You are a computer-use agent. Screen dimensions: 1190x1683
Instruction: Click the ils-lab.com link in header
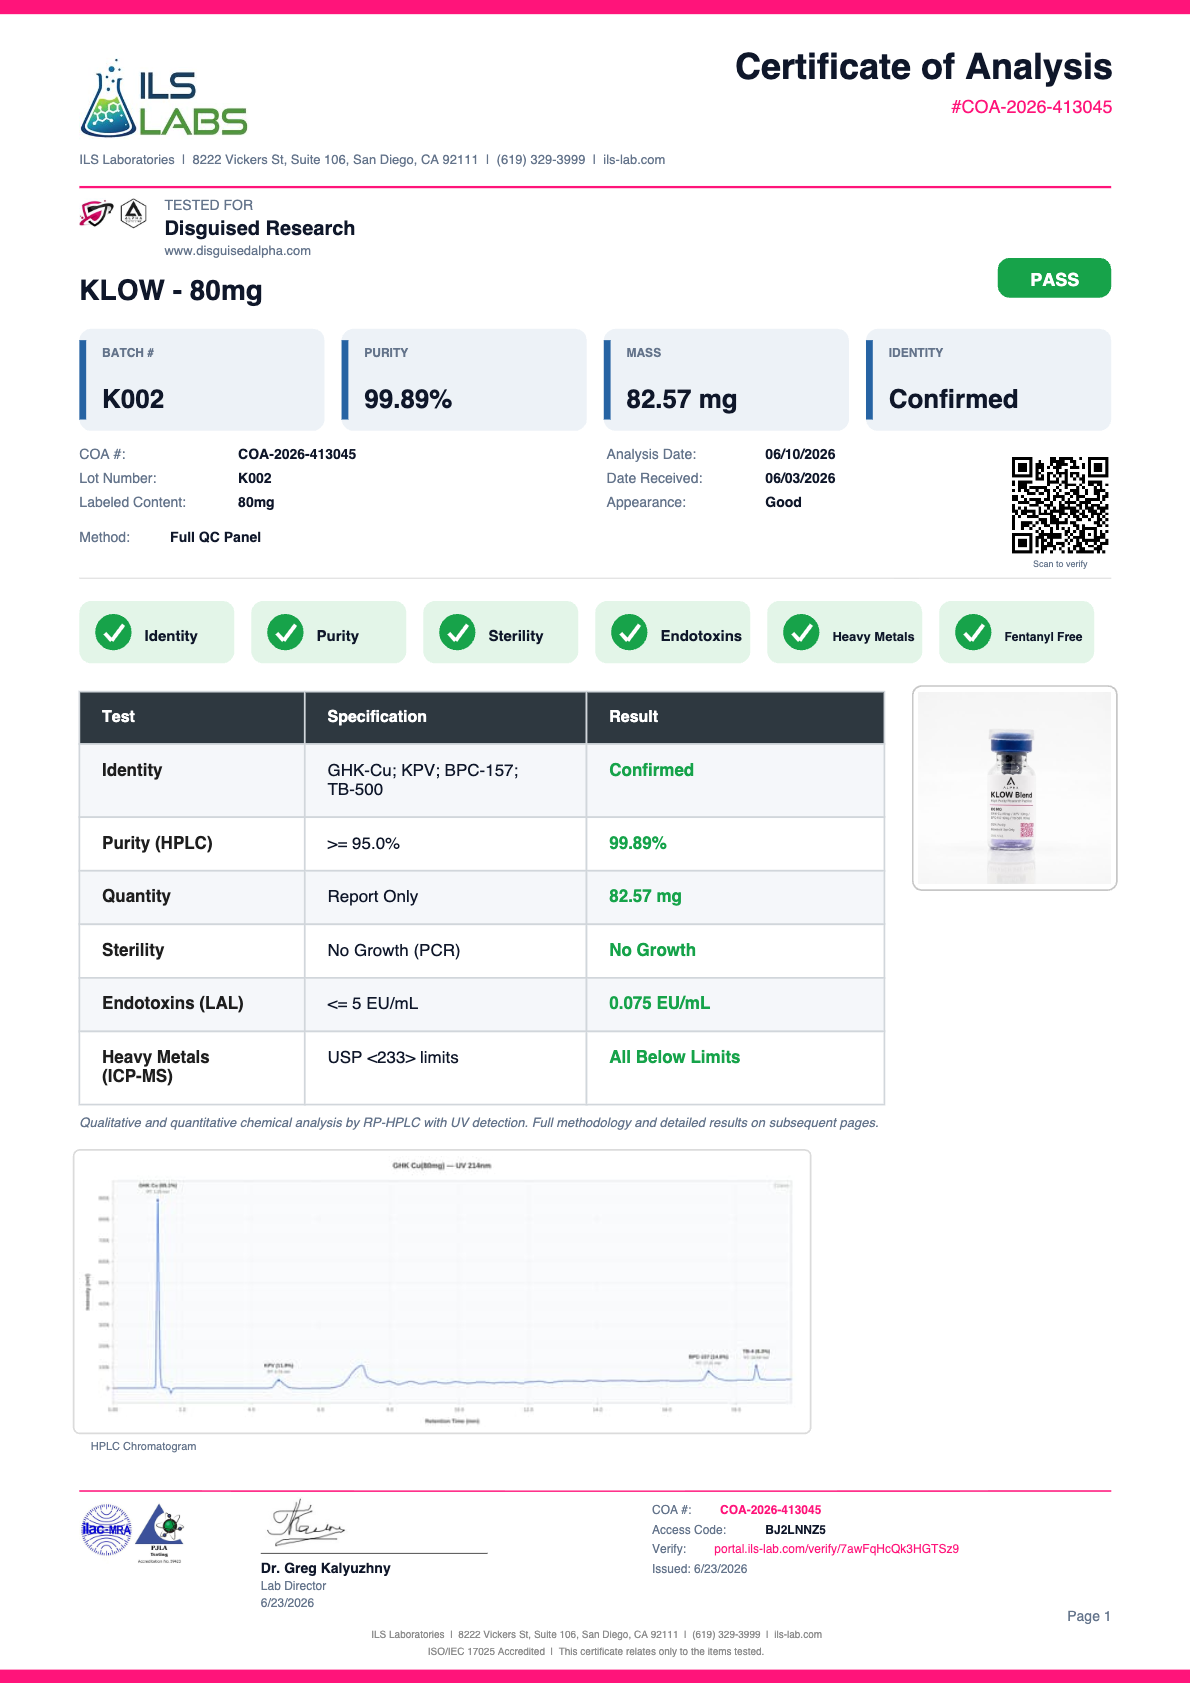tap(634, 160)
